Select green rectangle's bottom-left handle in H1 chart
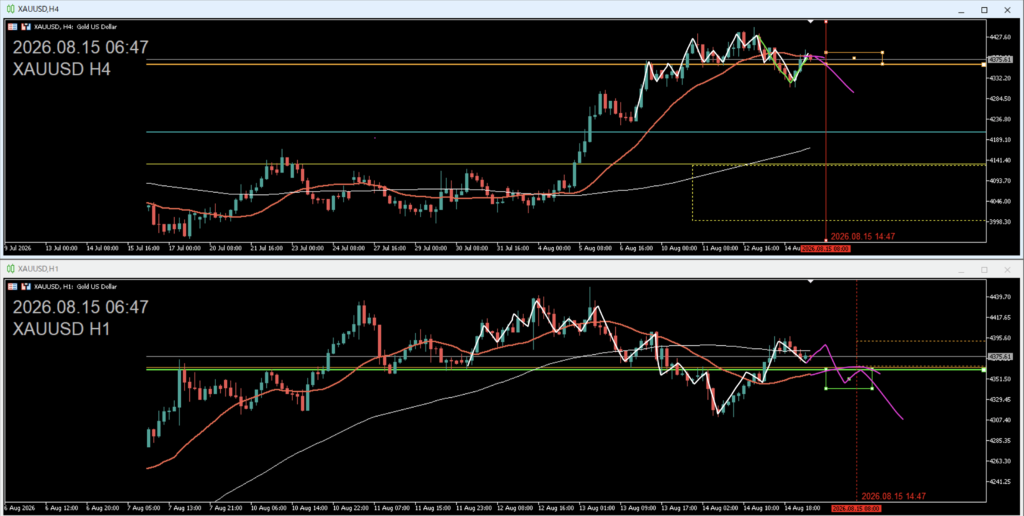Screen dimensions: 1024x516 pos(826,389)
